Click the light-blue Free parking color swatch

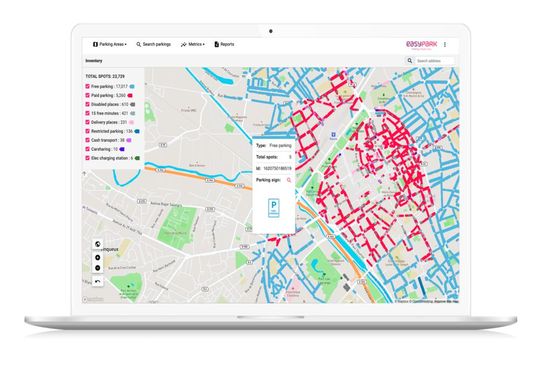click(132, 86)
